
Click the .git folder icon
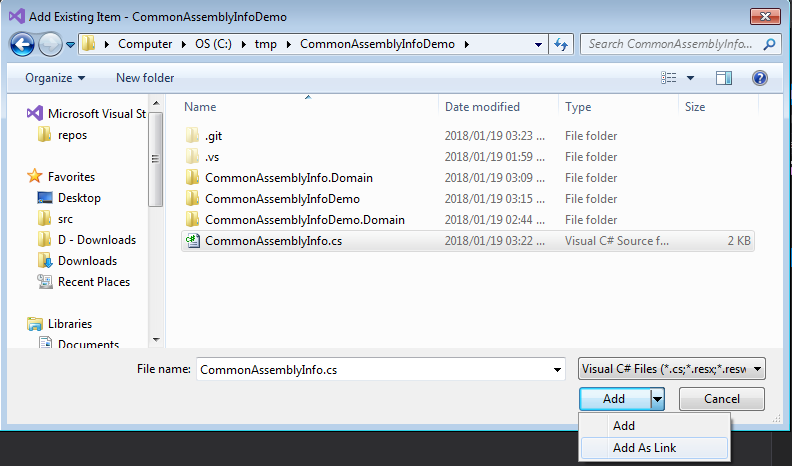click(192, 135)
